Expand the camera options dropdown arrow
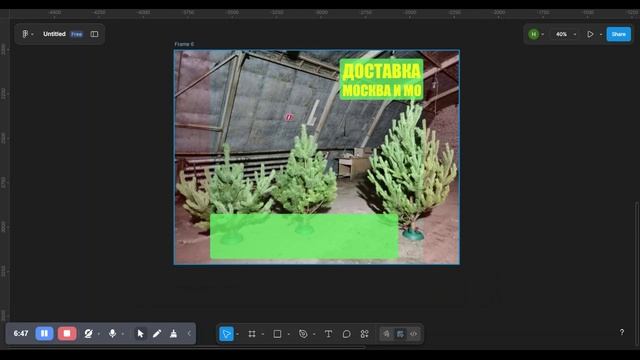 [98, 334]
